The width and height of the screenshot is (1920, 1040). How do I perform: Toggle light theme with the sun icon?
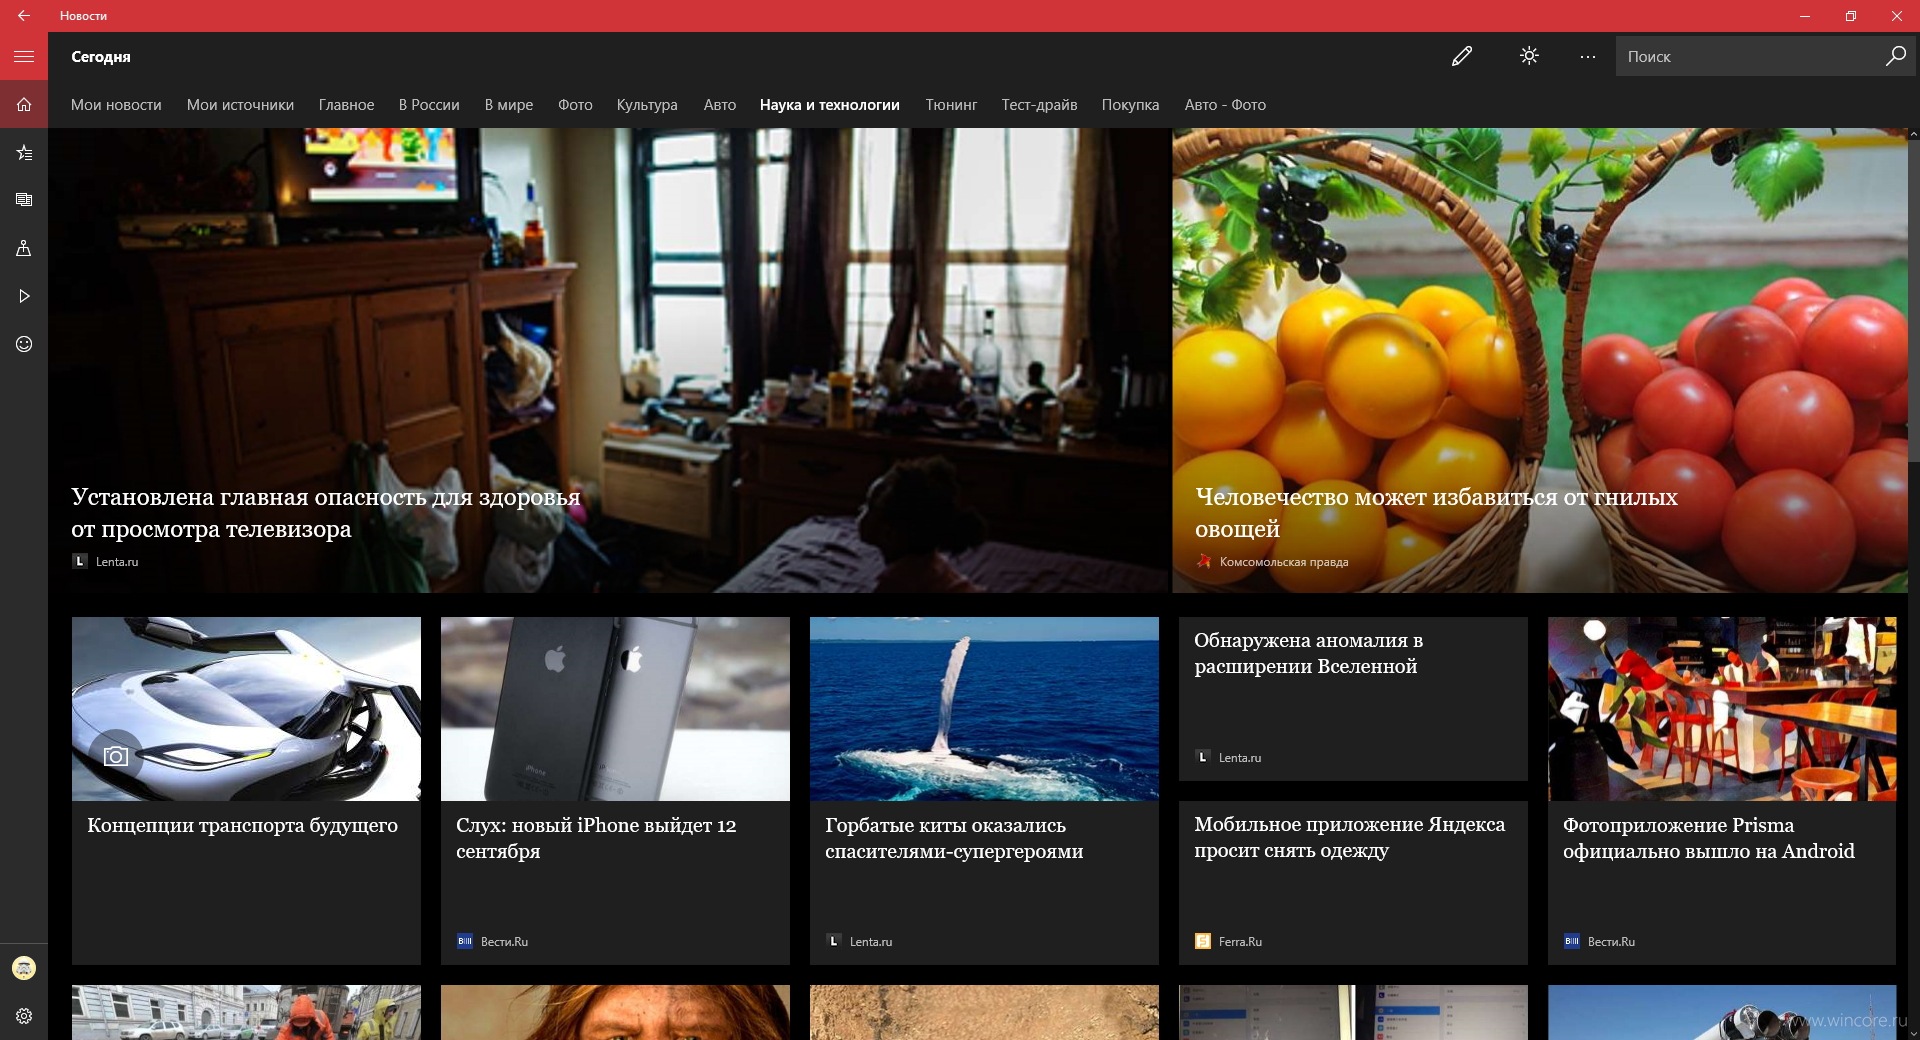[1529, 56]
